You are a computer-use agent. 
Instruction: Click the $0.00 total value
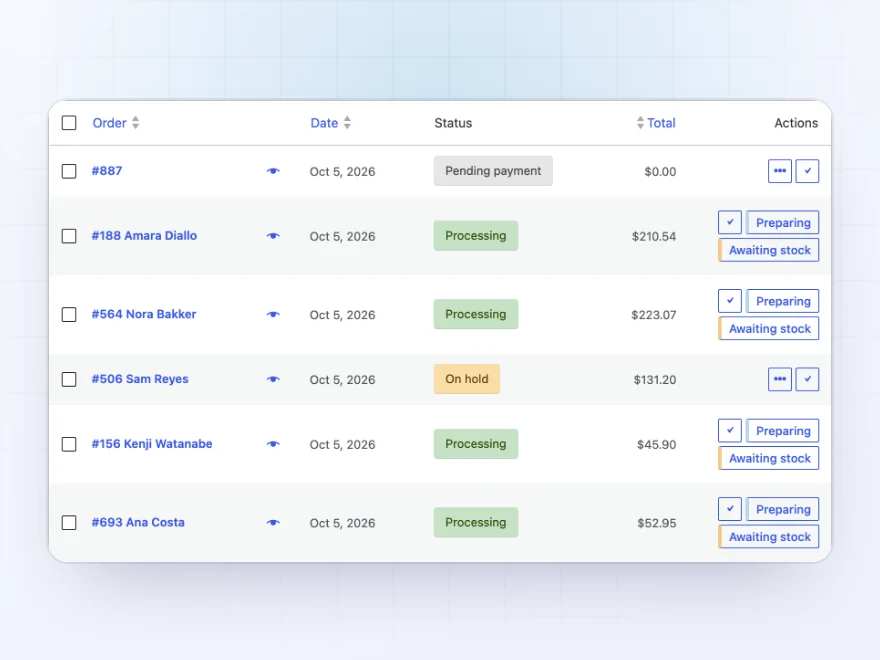click(x=660, y=171)
